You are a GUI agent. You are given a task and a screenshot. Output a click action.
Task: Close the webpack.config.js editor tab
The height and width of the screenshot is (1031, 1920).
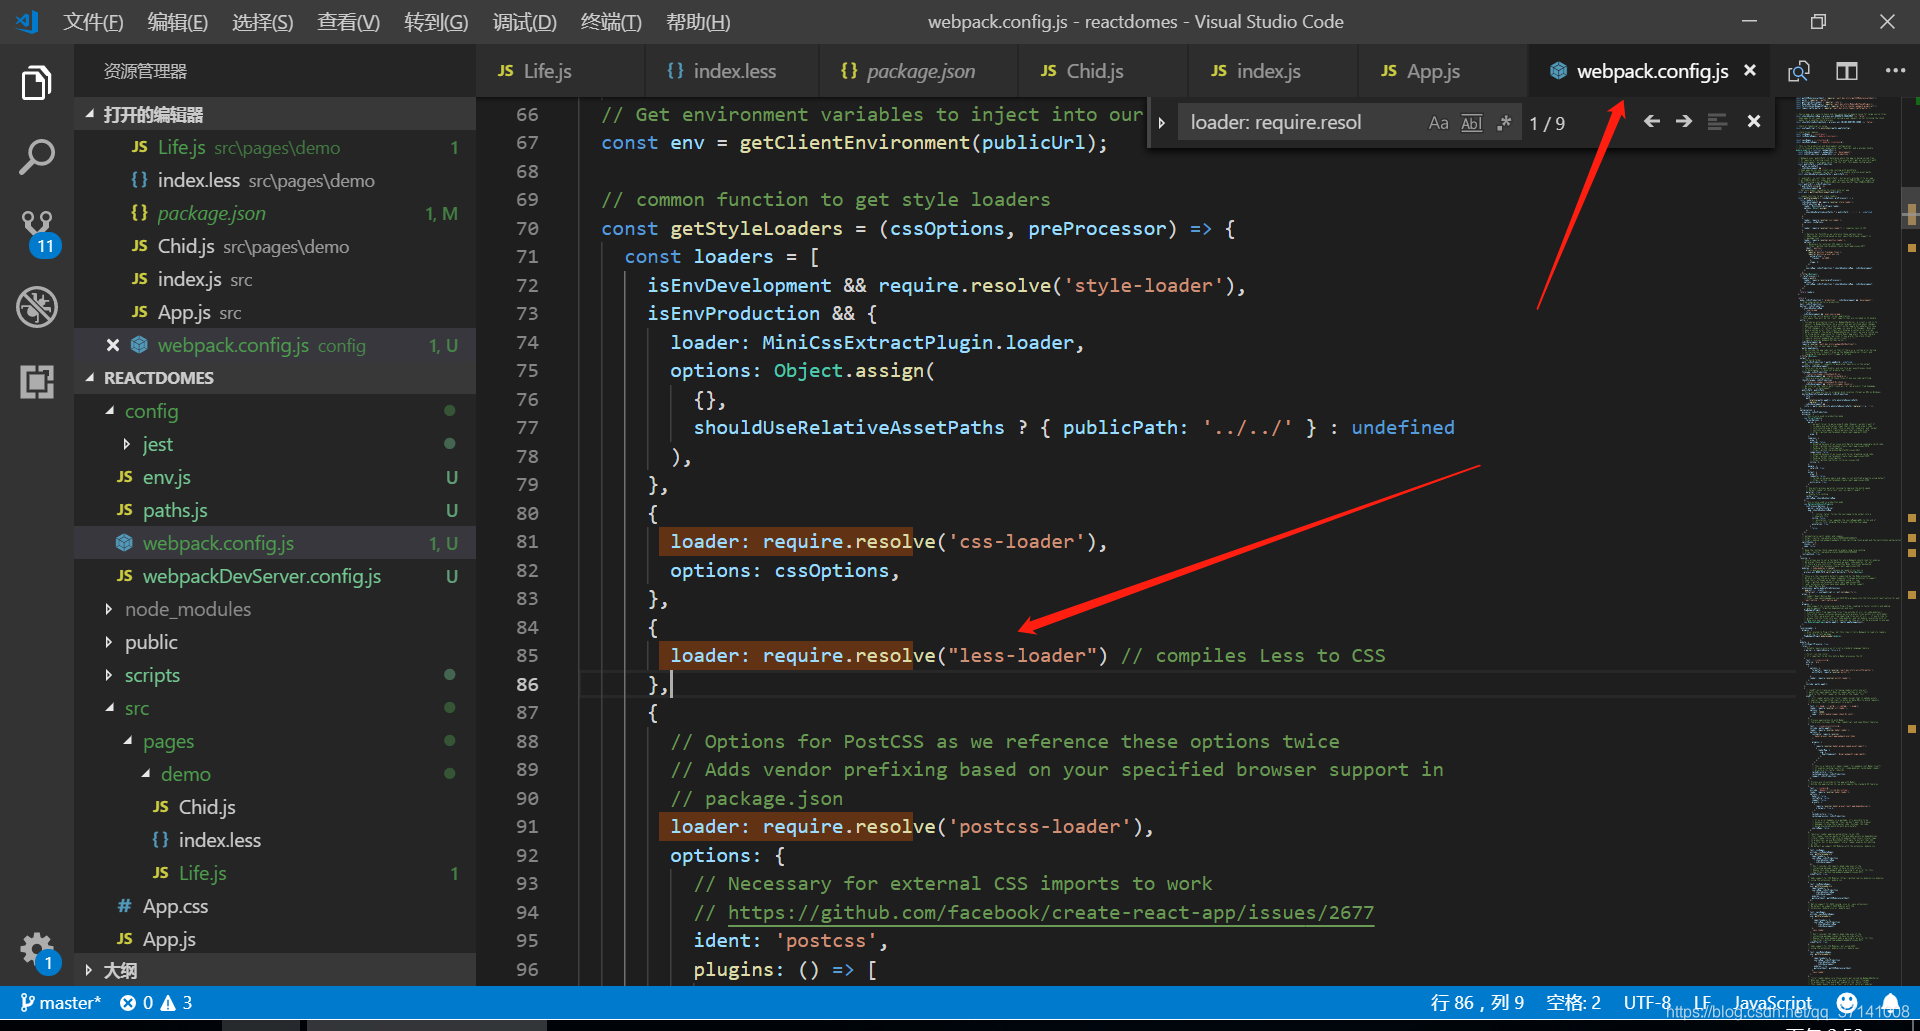(1750, 70)
